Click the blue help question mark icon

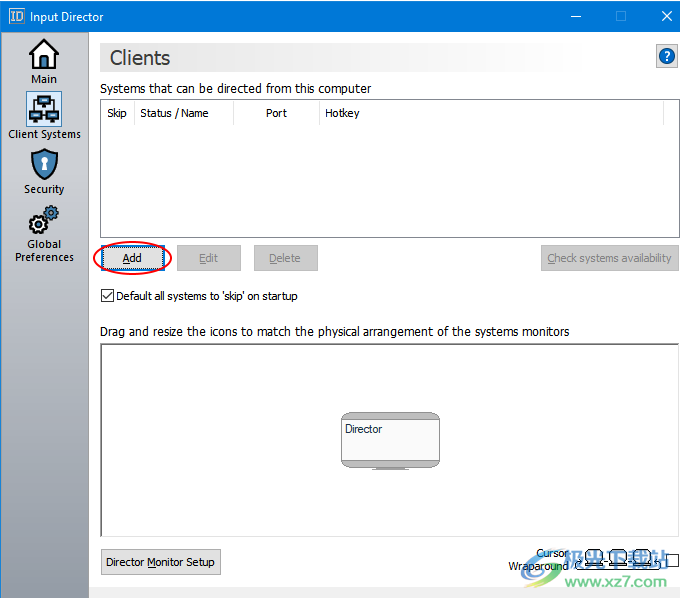pyautogui.click(x=667, y=56)
